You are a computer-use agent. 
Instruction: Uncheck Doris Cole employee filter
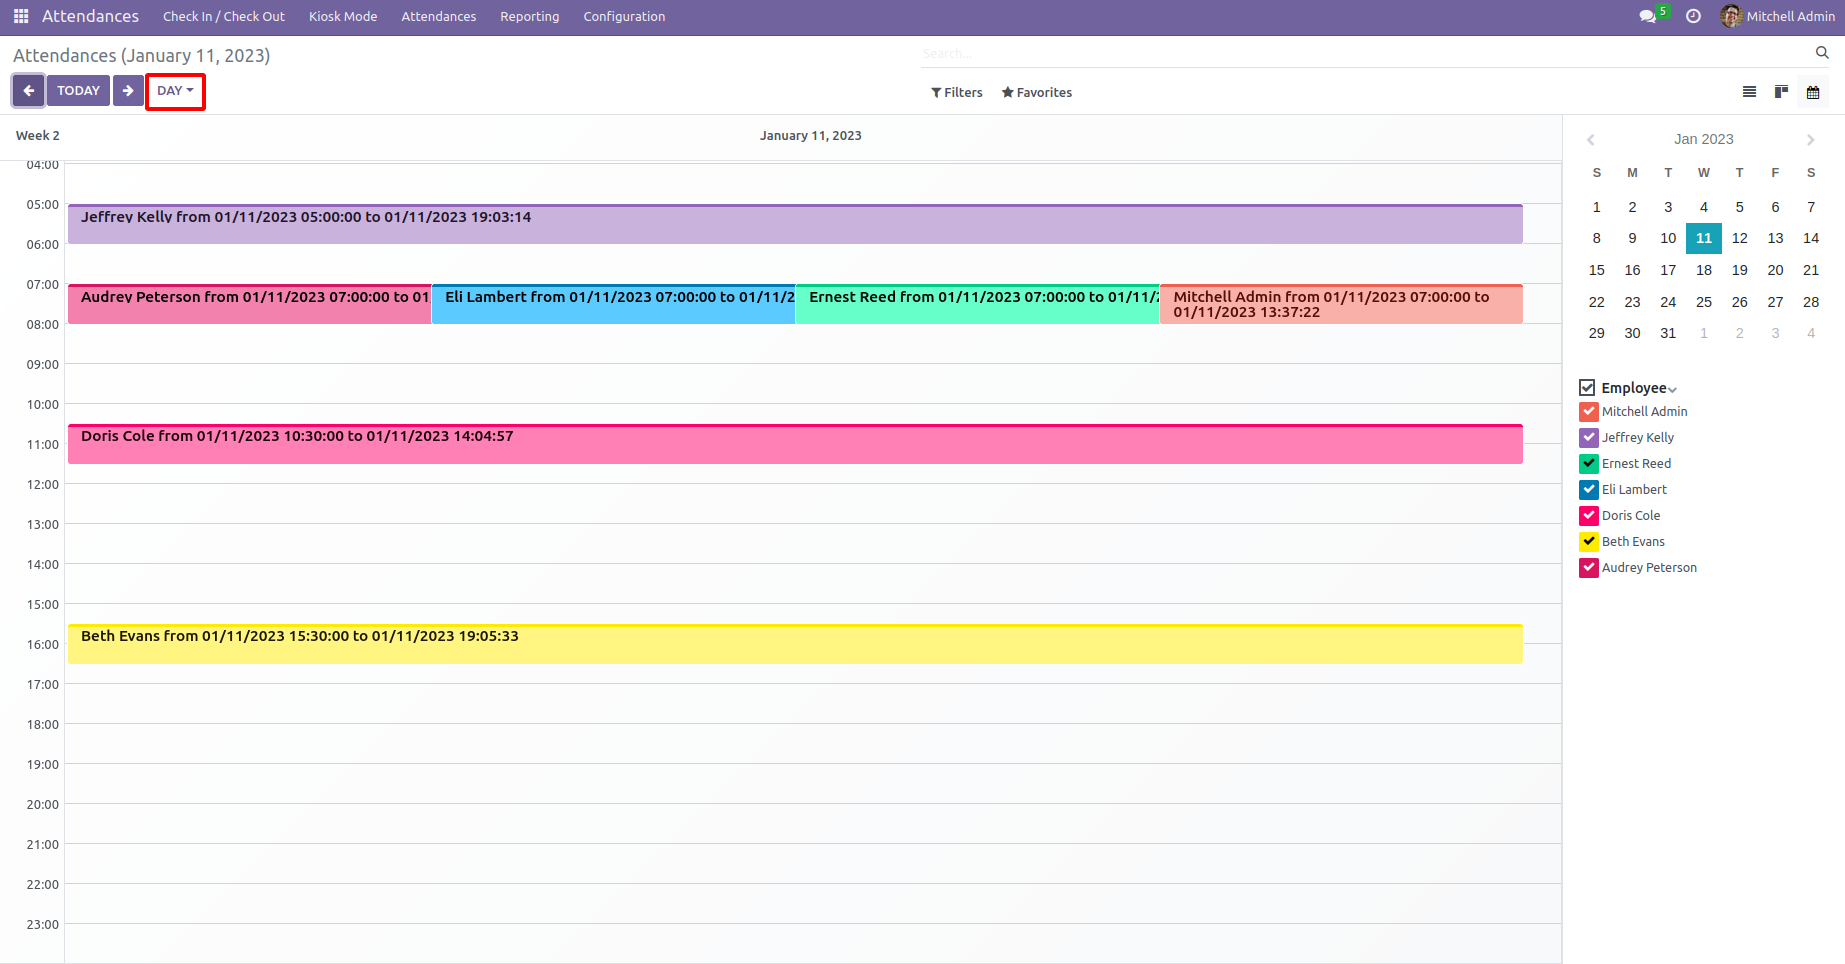click(x=1589, y=516)
